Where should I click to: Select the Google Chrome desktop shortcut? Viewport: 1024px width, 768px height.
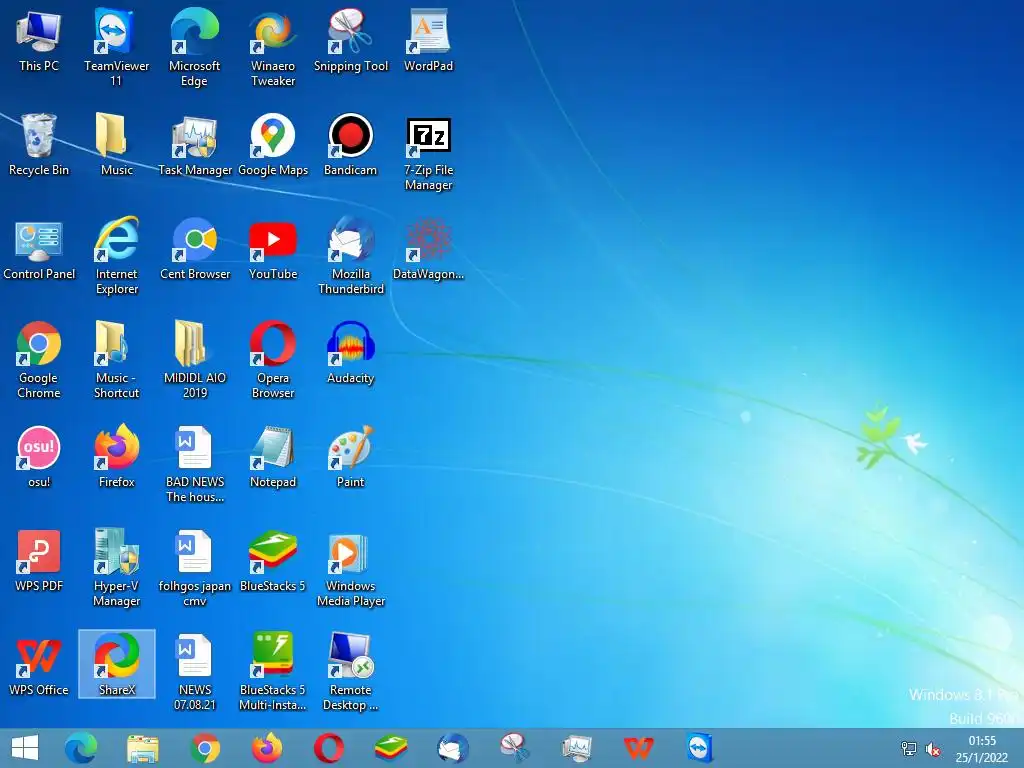pos(39,359)
